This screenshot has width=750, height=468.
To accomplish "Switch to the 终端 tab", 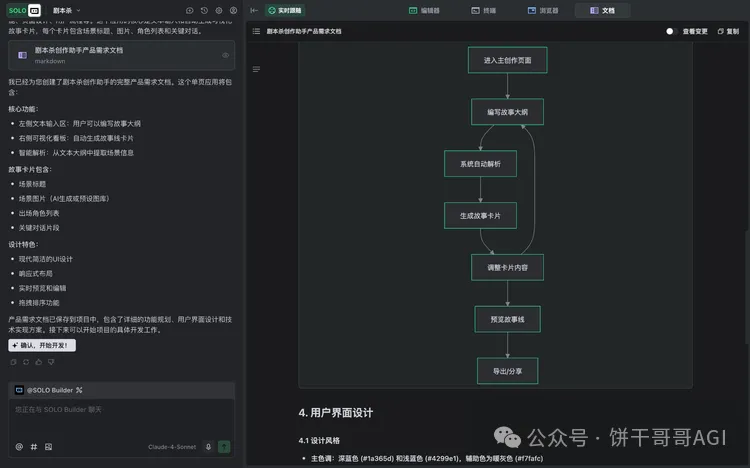I will tap(484, 11).
